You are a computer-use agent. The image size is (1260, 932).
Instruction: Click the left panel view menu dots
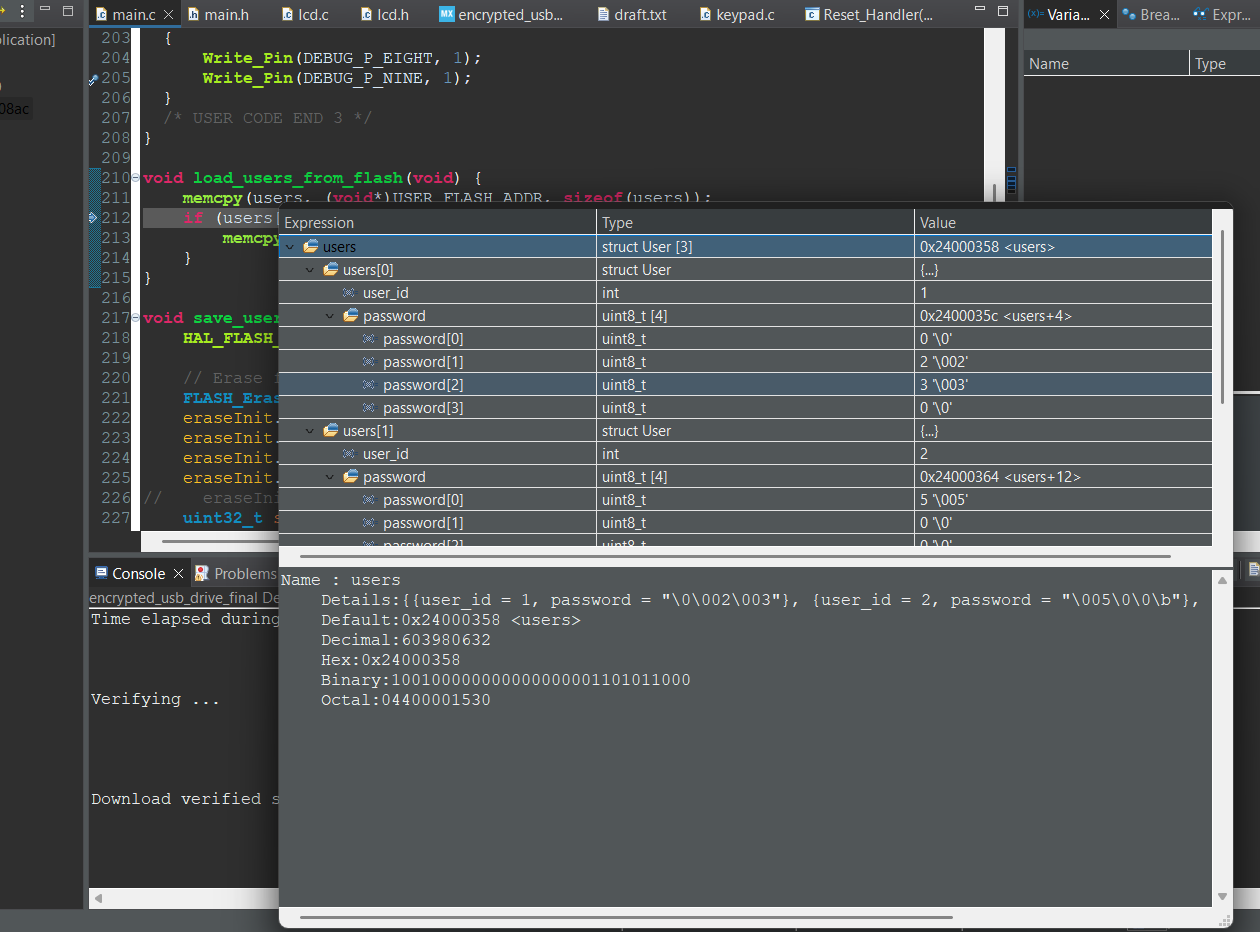pyautogui.click(x=23, y=12)
